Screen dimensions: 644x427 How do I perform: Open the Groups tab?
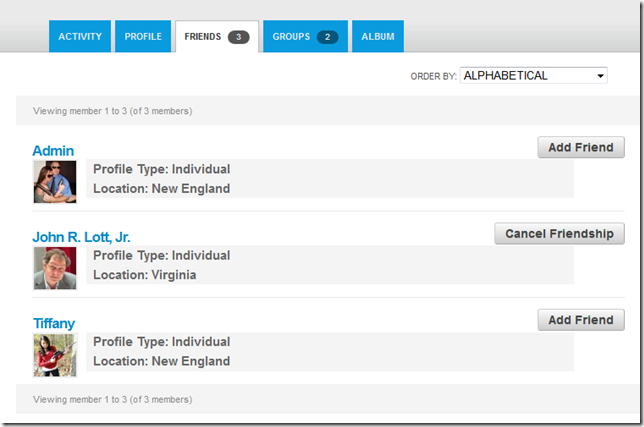pos(305,37)
